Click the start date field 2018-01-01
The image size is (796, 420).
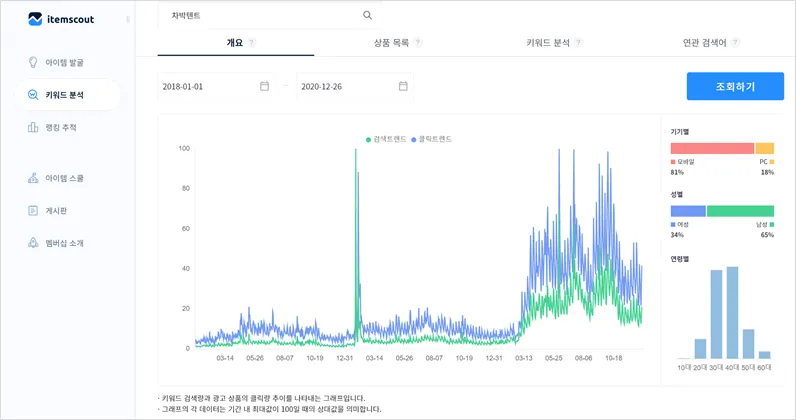click(x=216, y=86)
